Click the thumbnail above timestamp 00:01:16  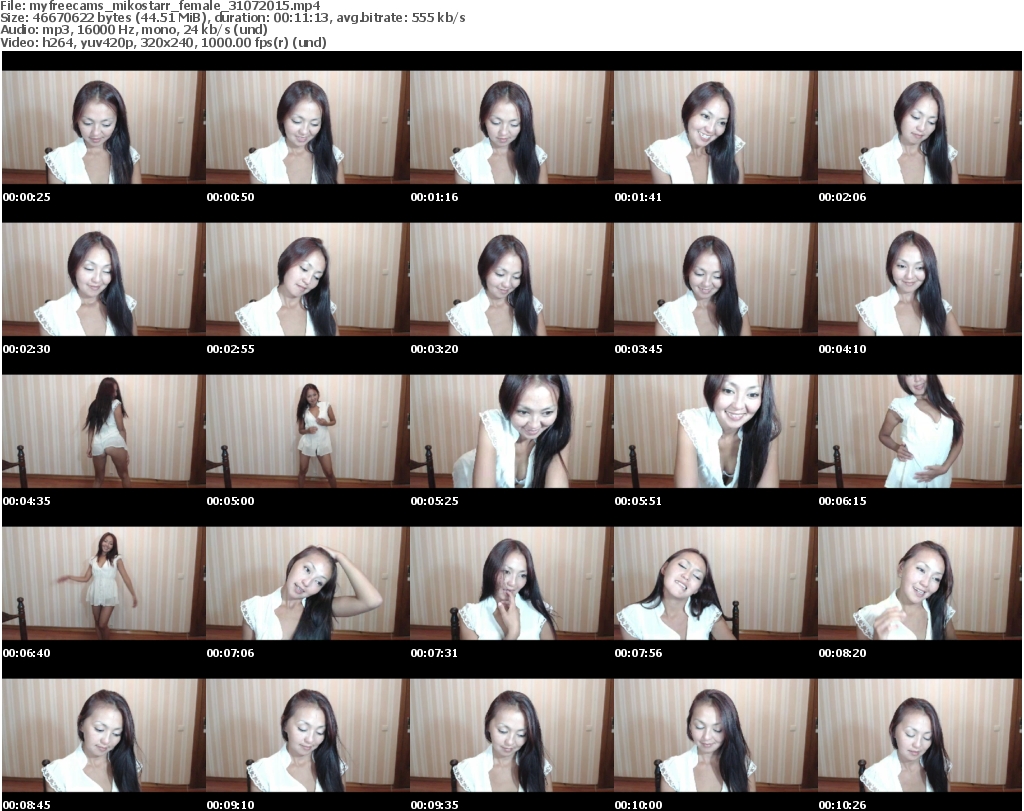[511, 127]
